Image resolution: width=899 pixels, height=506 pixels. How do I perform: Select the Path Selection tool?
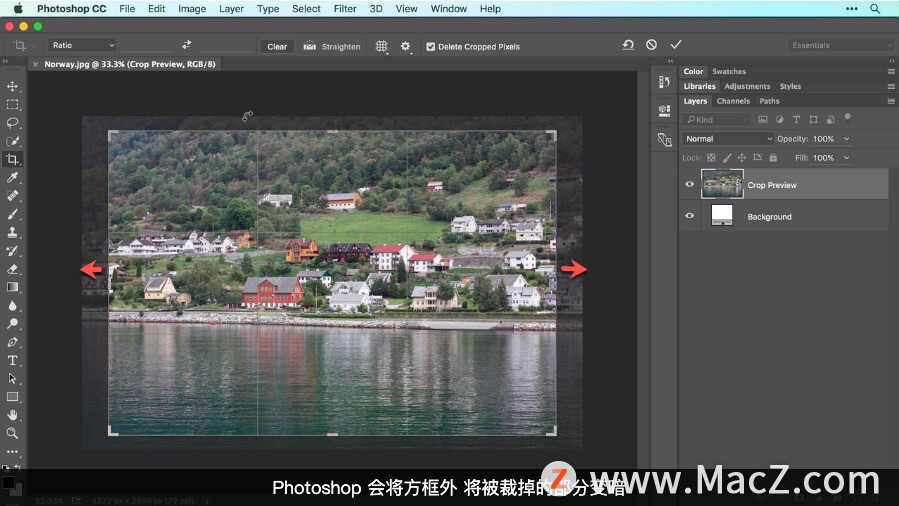point(12,379)
